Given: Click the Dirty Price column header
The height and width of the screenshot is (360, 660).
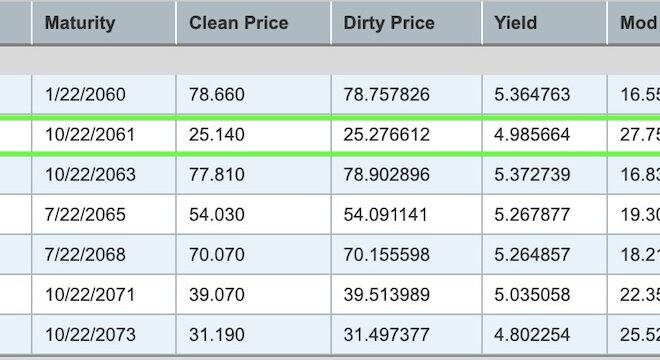Looking at the screenshot, I should pyautogui.click(x=407, y=23).
